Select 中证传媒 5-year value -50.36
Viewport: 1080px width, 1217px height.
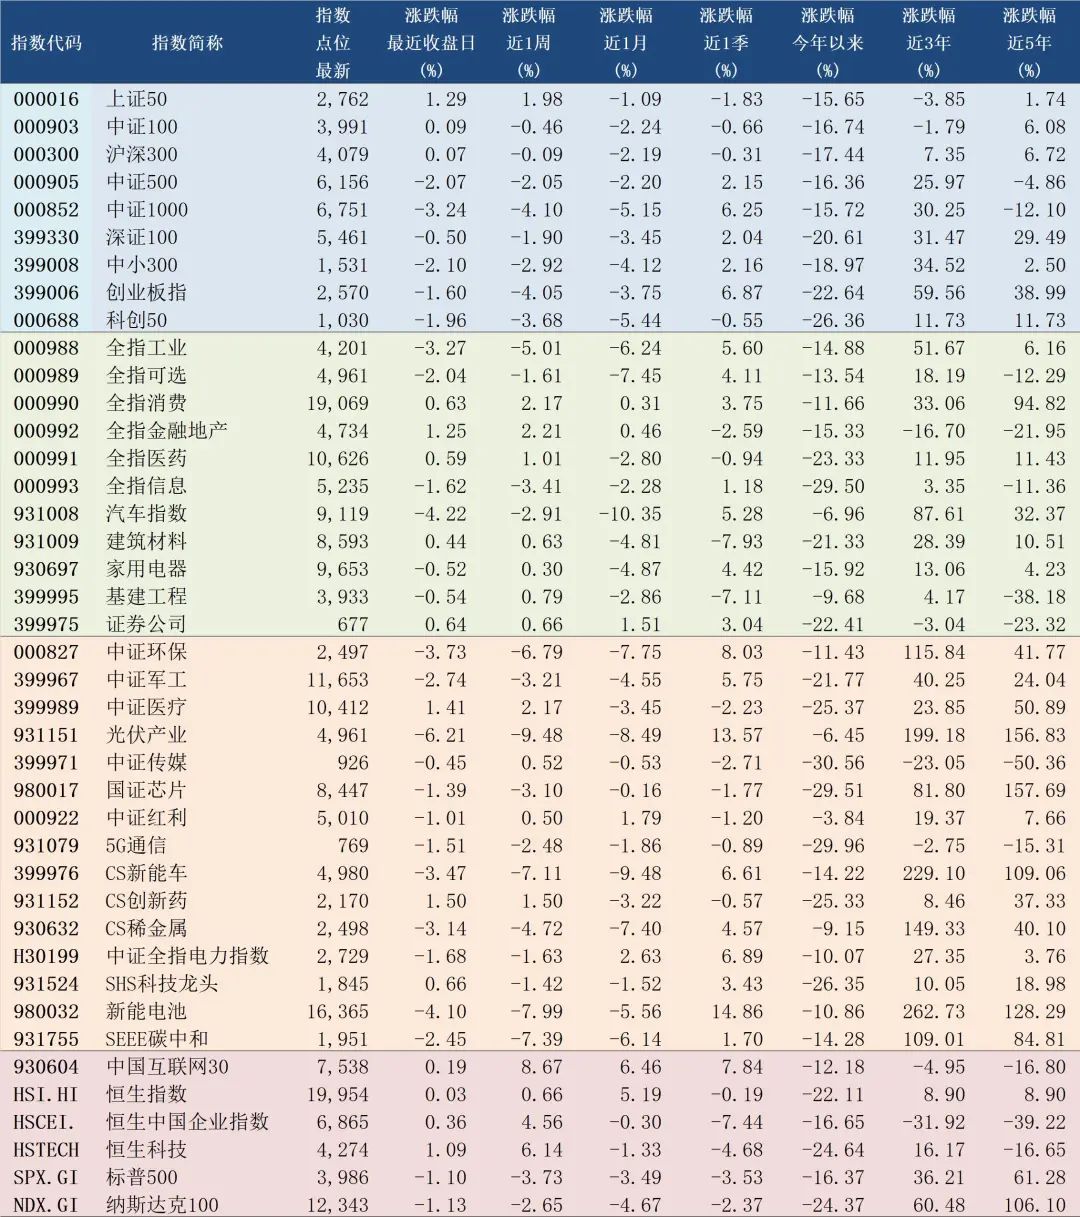[1034, 763]
